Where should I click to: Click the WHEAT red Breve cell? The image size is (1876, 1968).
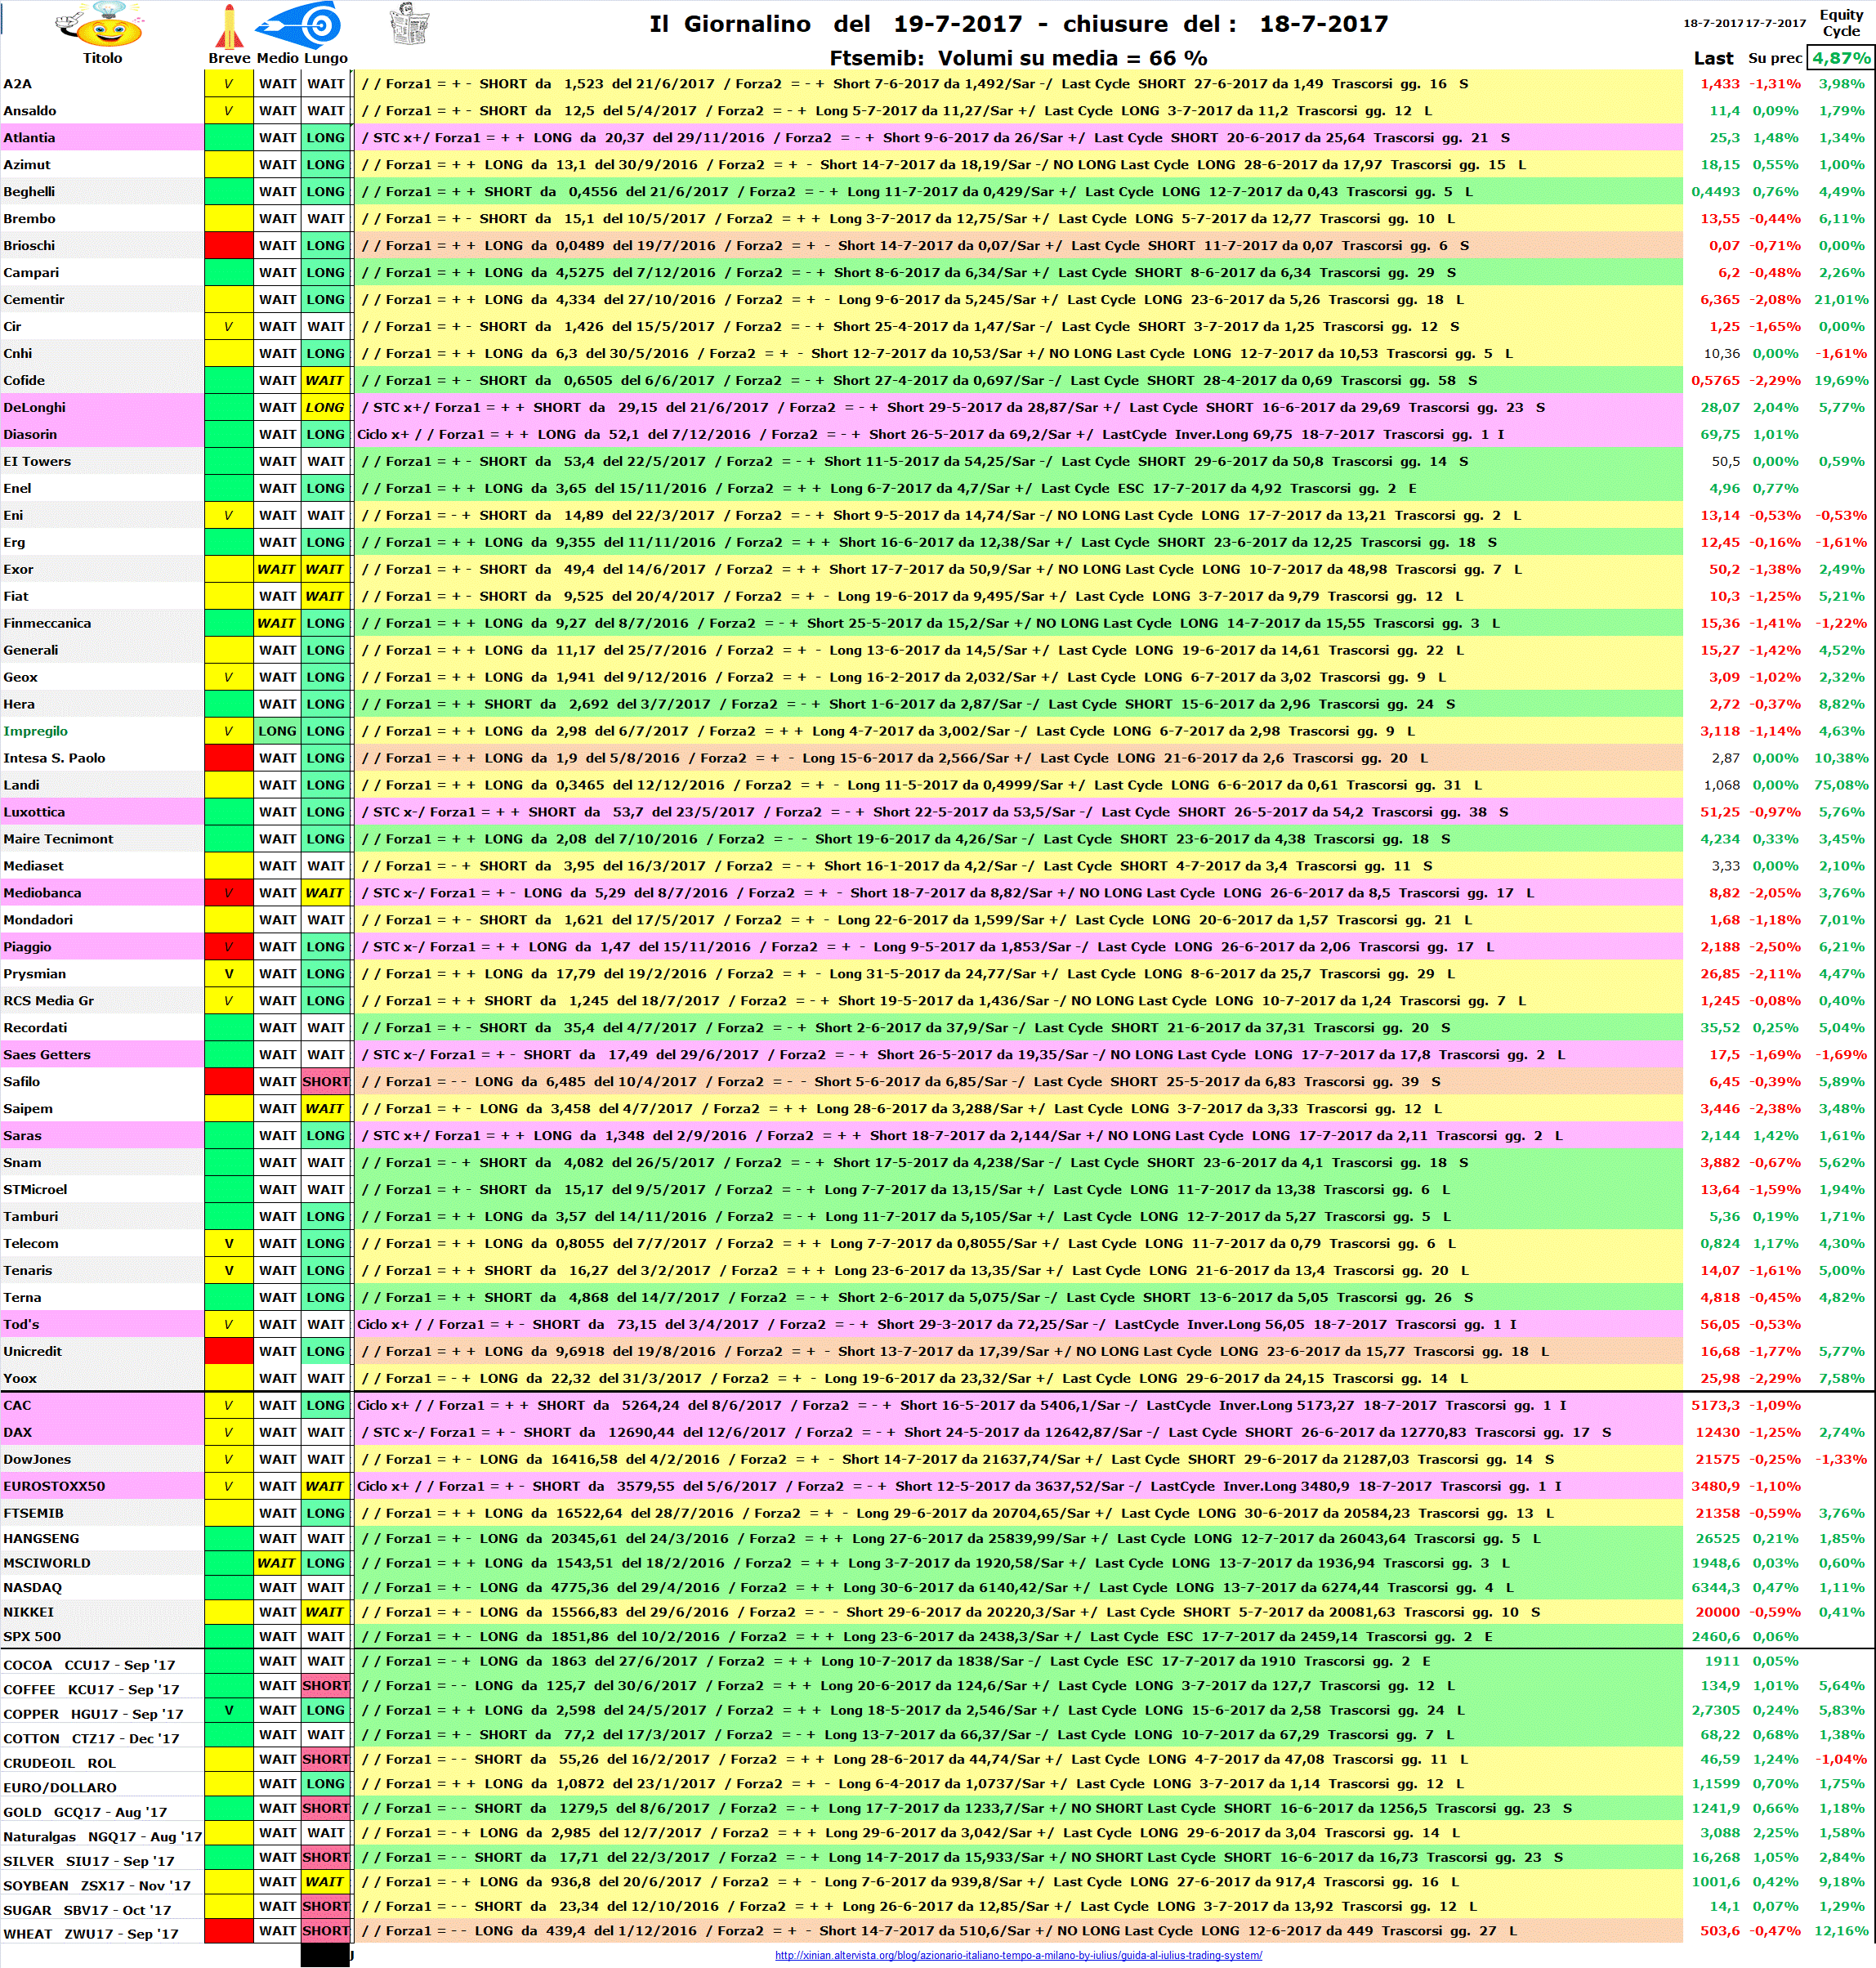[x=229, y=1931]
